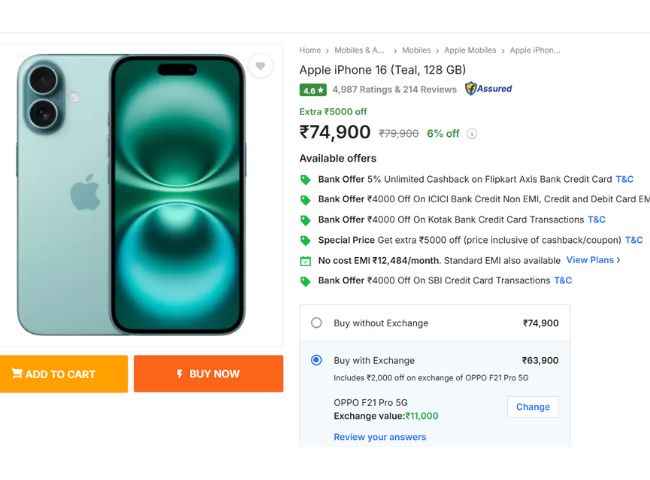Select Buy with Exchange radio button

pos(316,360)
